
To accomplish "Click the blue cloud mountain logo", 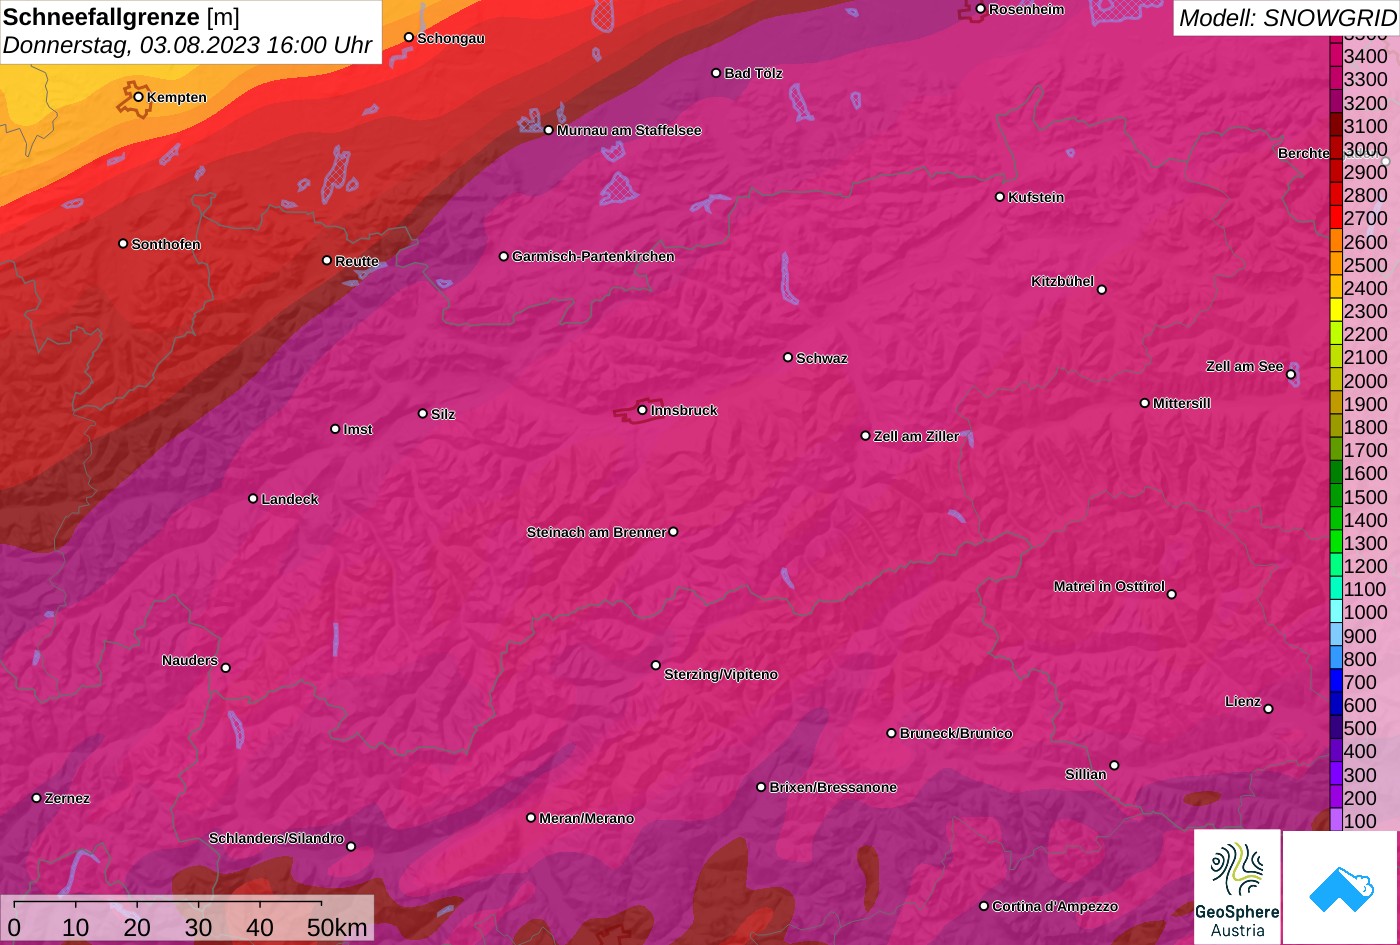I will (1341, 887).
